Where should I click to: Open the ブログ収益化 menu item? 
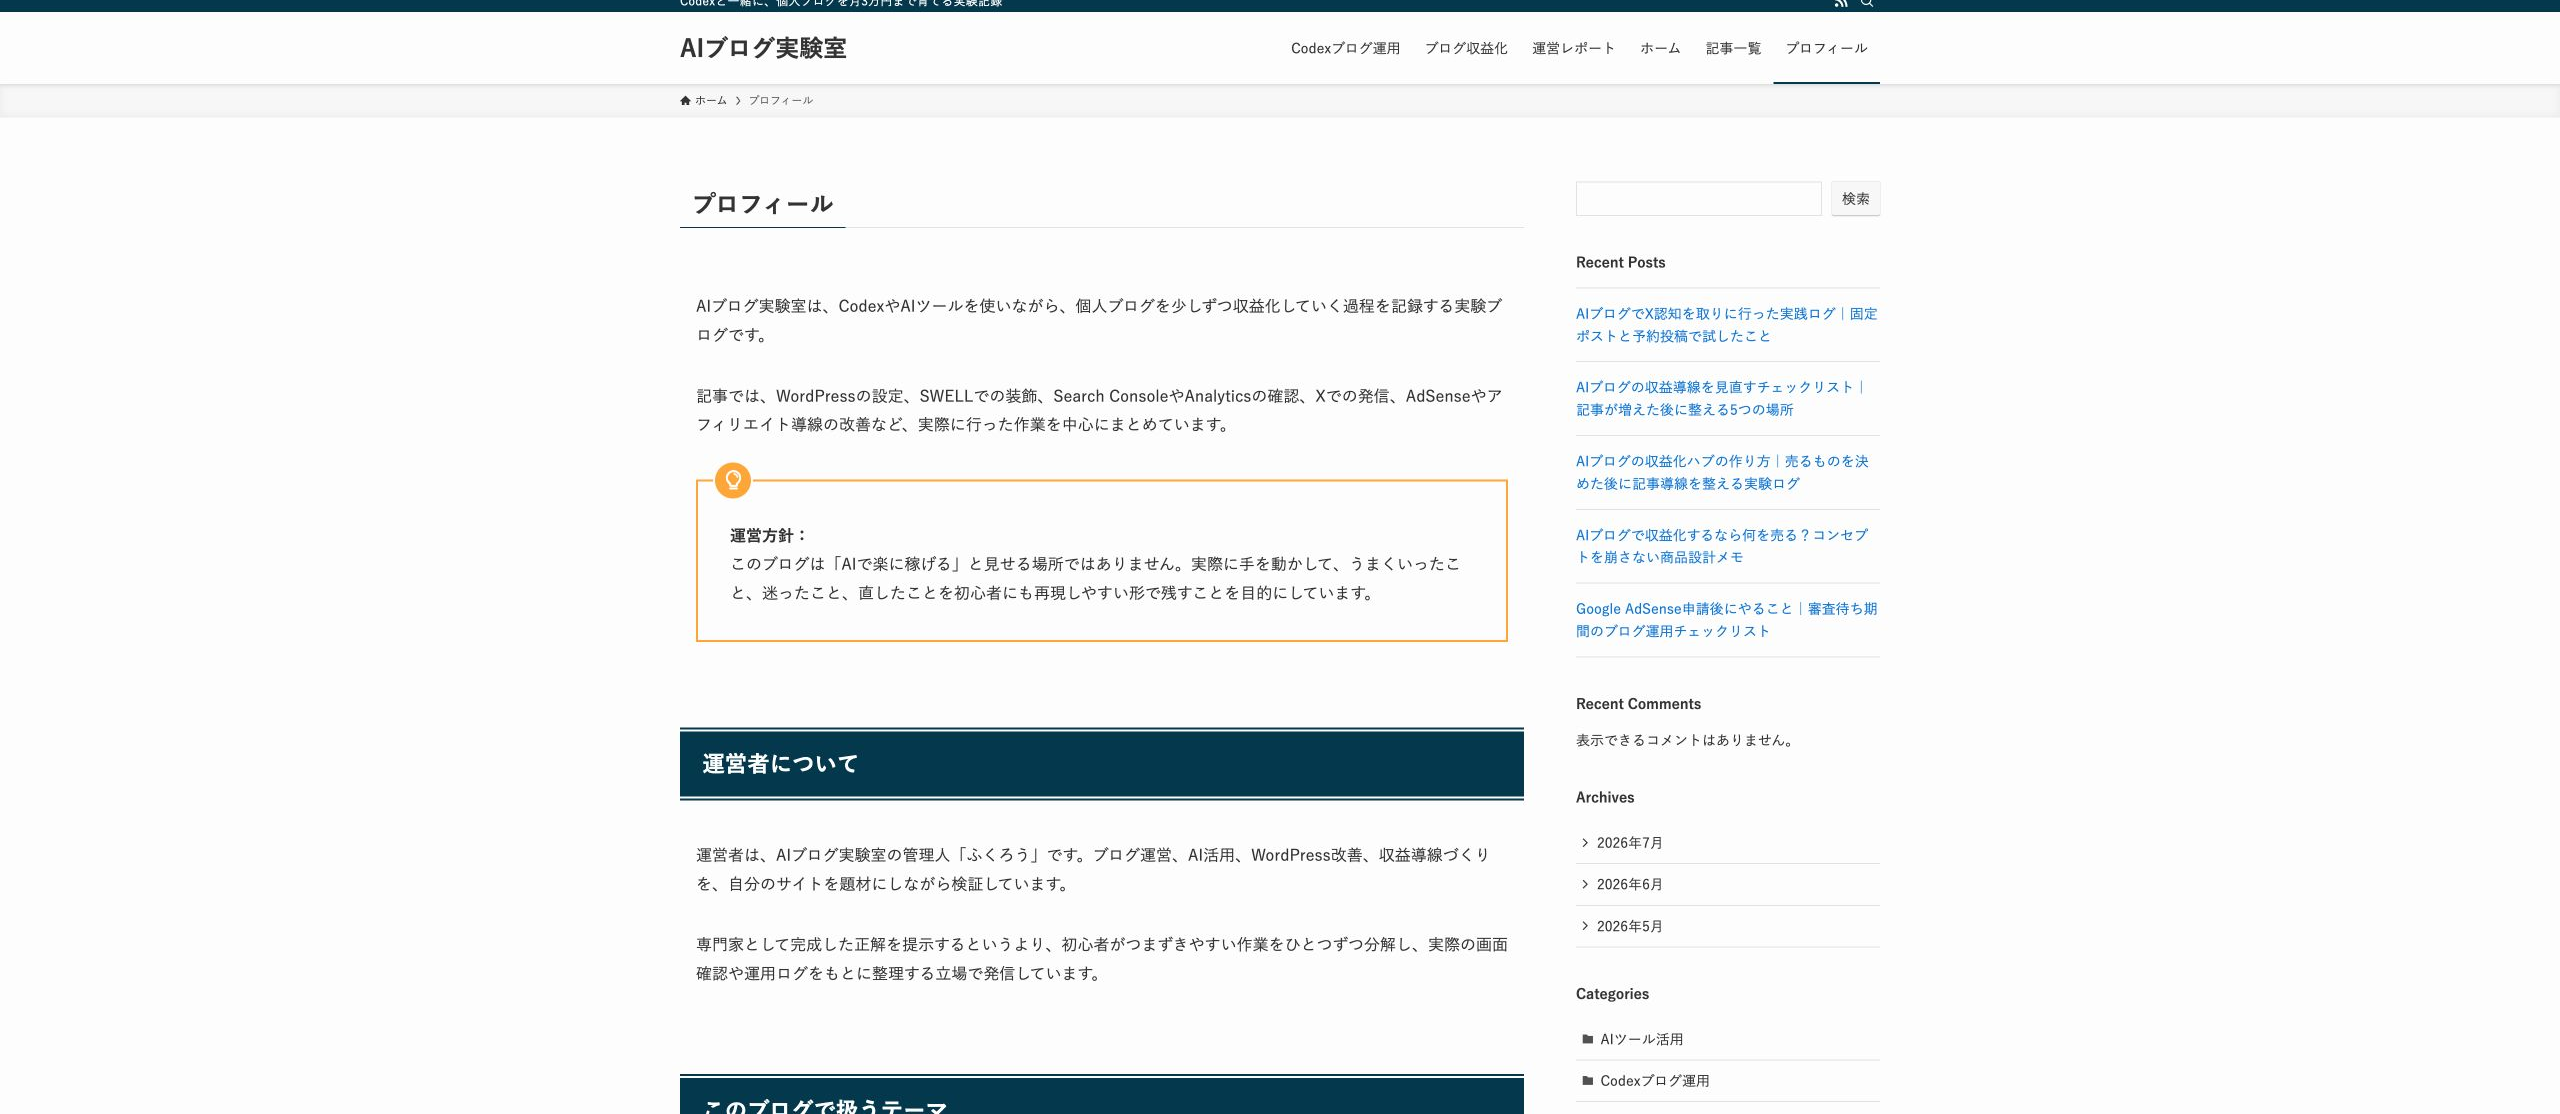[x=1466, y=48]
